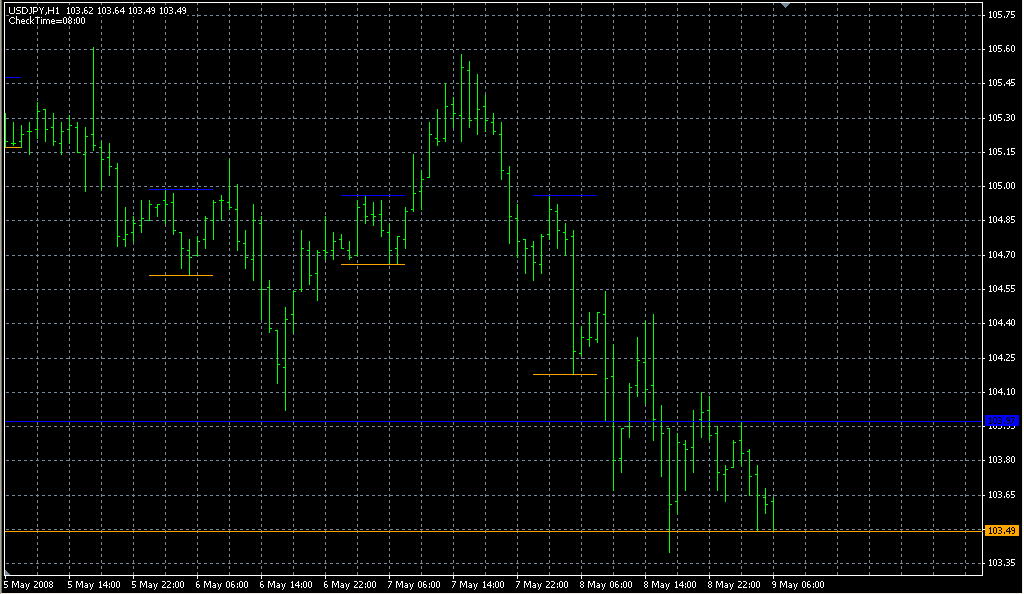Image resolution: width=1024 pixels, height=594 pixels.
Task: Click the 6 May 06:00 time label
Action: coord(222,585)
